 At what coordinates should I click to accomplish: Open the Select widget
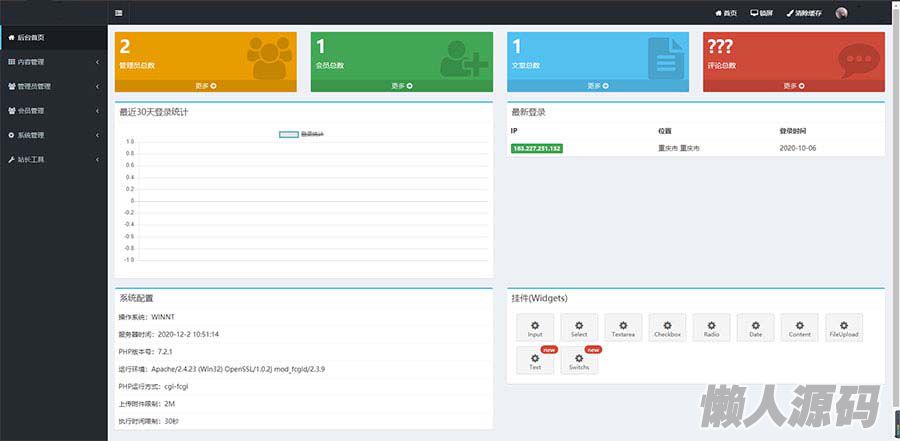pyautogui.click(x=579, y=328)
